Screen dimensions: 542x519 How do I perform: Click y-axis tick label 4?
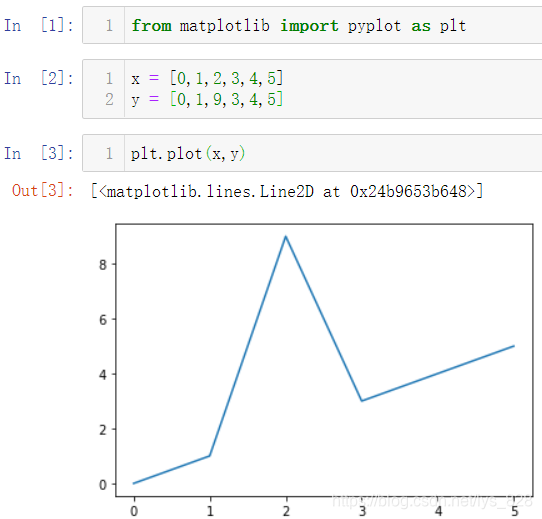point(103,375)
